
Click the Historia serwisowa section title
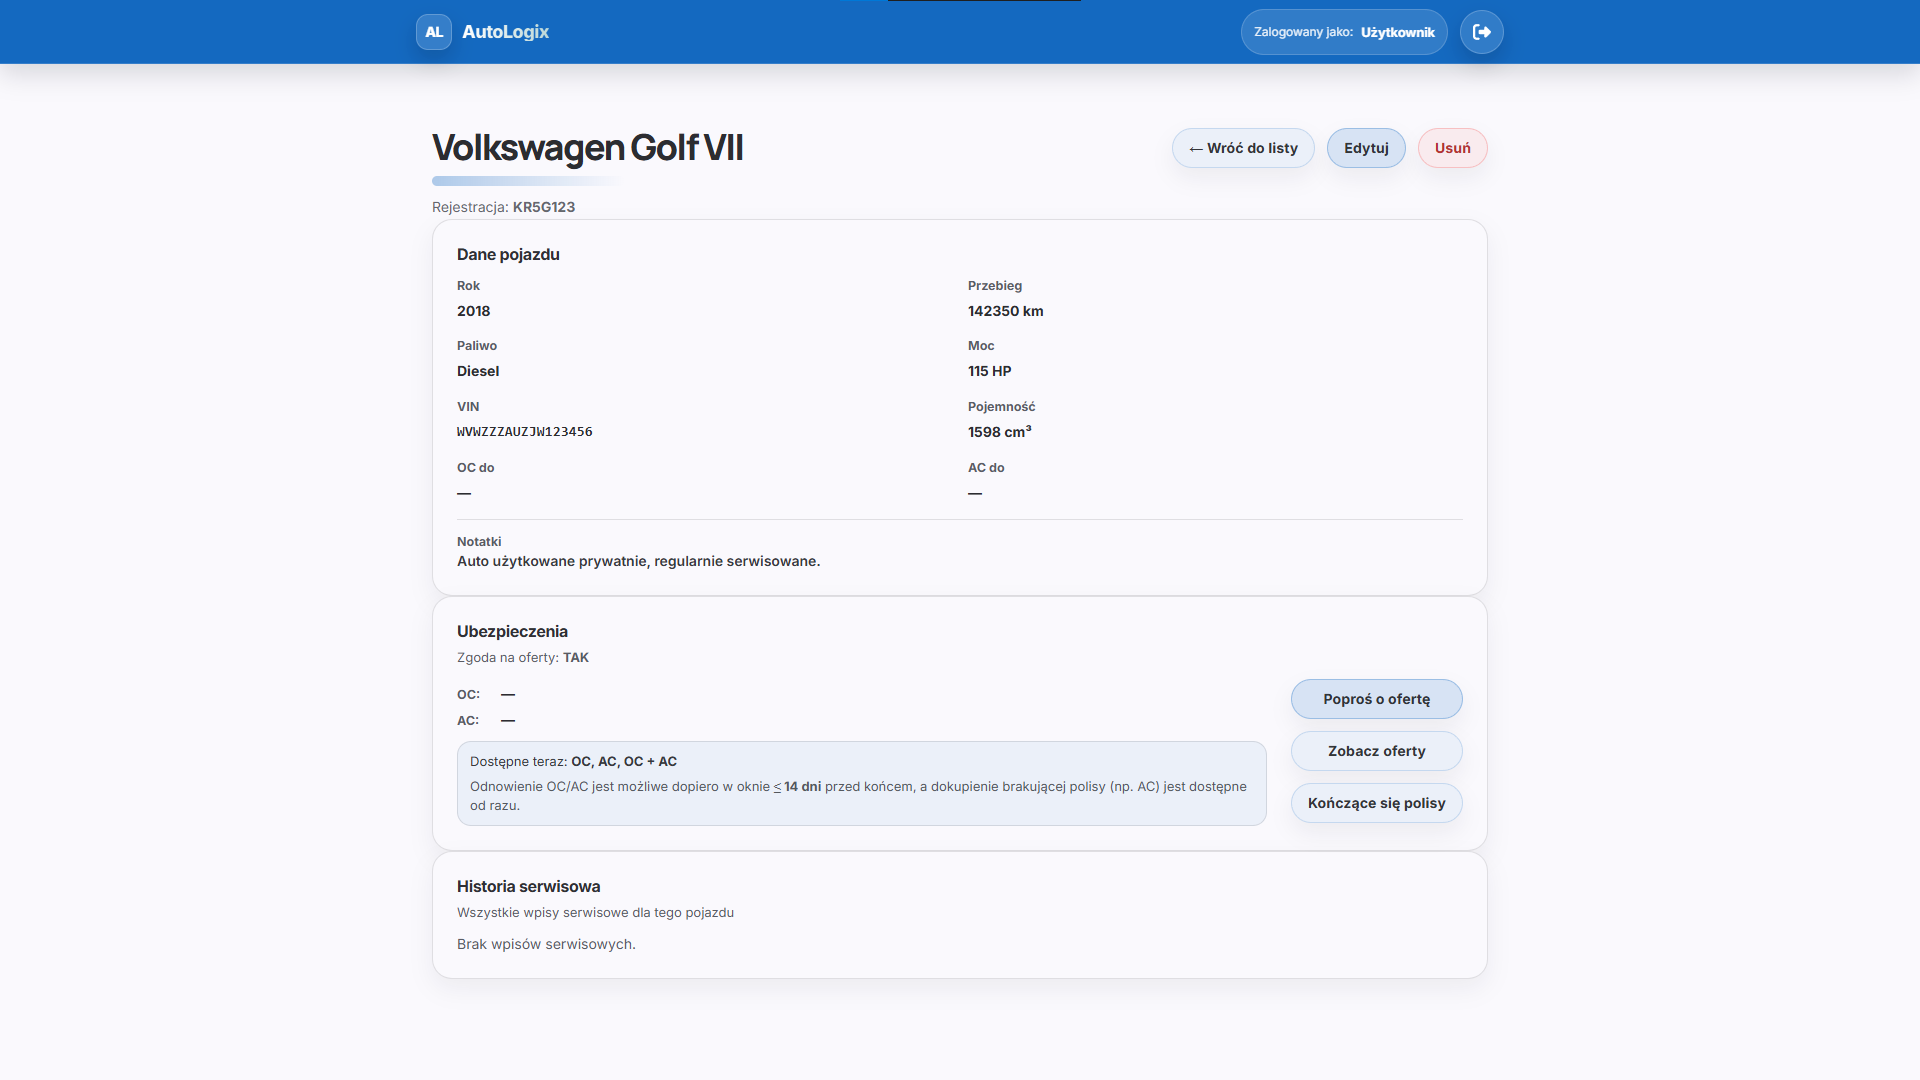(528, 886)
